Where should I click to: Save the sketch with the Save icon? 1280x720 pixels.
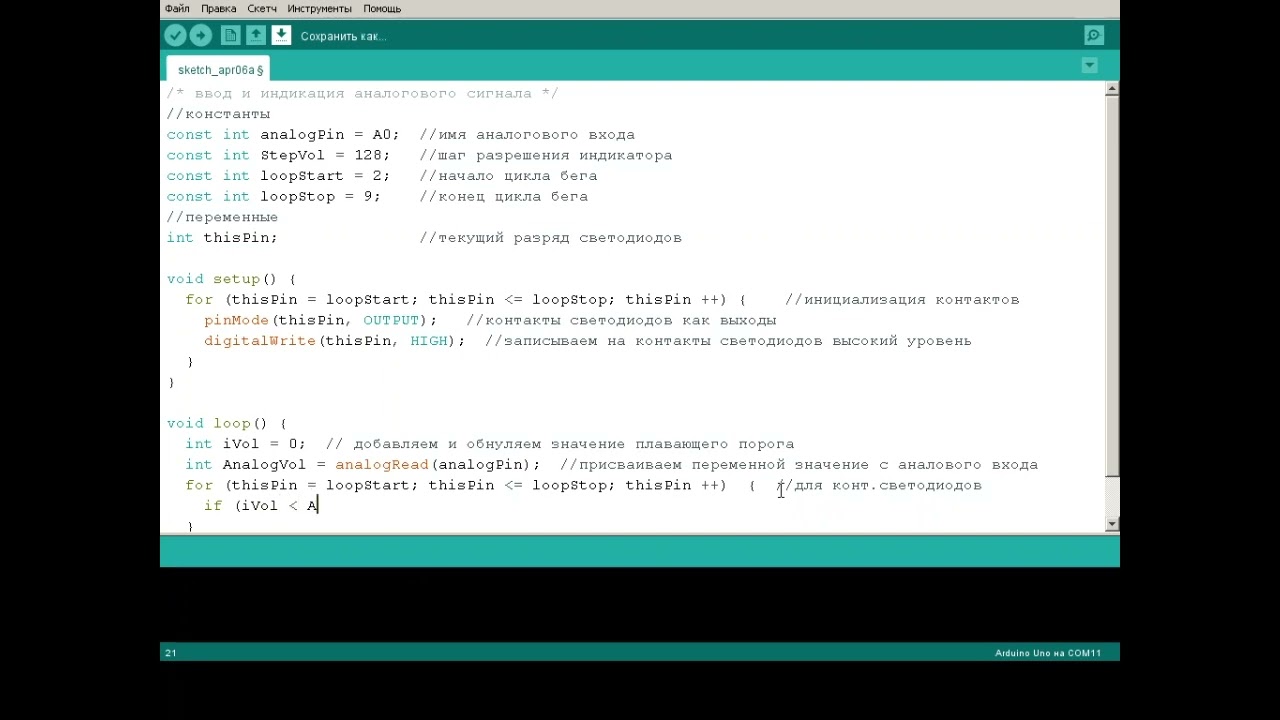pyautogui.click(x=281, y=35)
